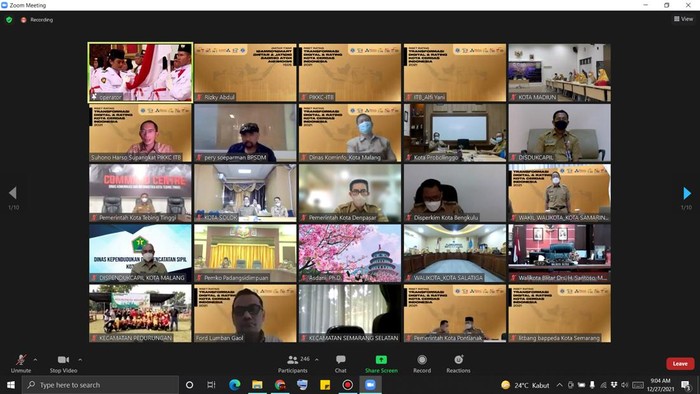The width and height of the screenshot is (700, 394).
Task: Open Cortana circle icon on taskbar
Action: pyautogui.click(x=189, y=385)
